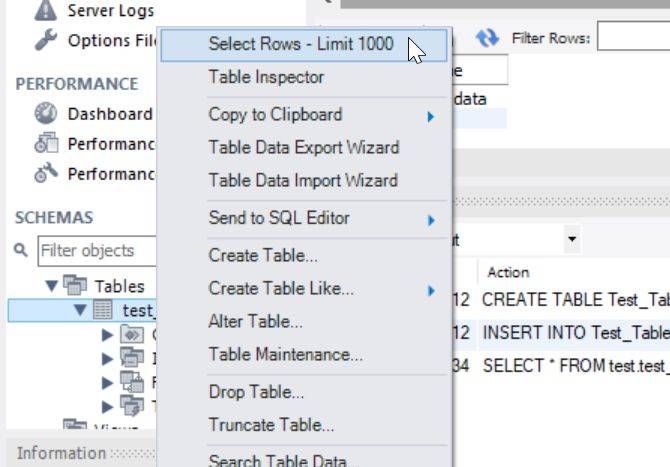Viewport: 670px width, 467px height.
Task: Click the Server Logs warning icon
Action: pos(46,11)
